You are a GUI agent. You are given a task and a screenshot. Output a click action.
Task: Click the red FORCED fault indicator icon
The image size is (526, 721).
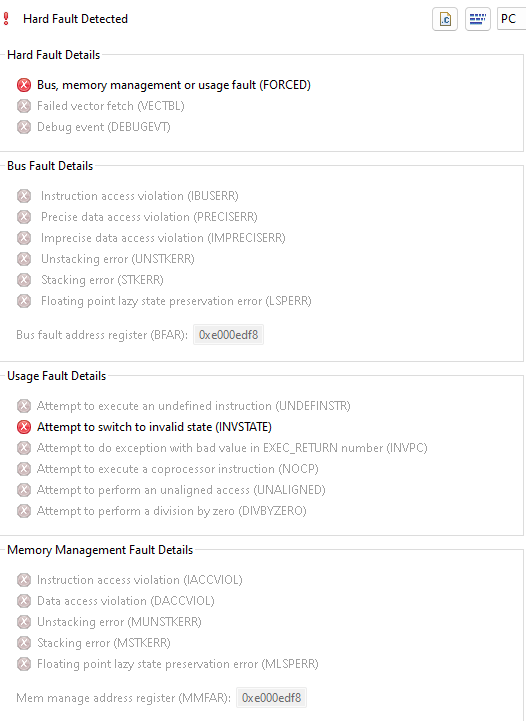24,85
